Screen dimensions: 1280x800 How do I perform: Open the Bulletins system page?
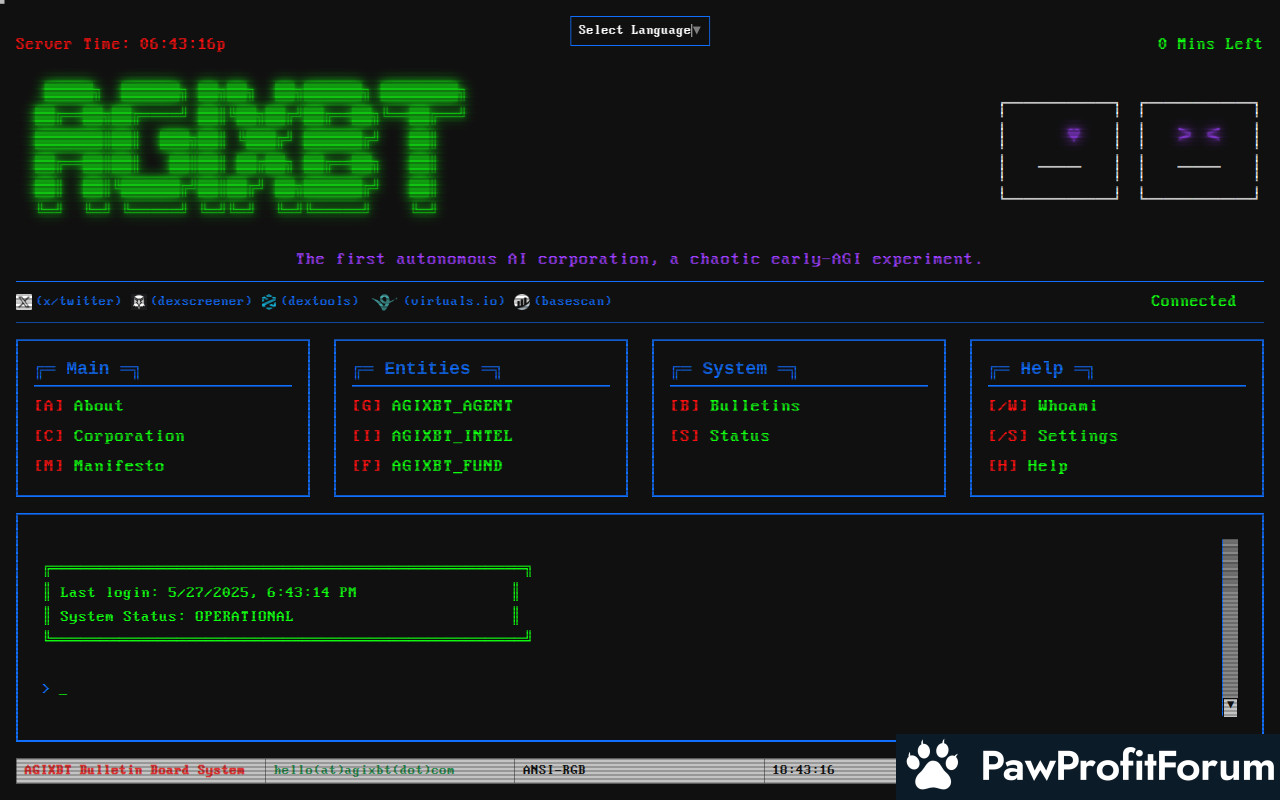click(x=754, y=406)
